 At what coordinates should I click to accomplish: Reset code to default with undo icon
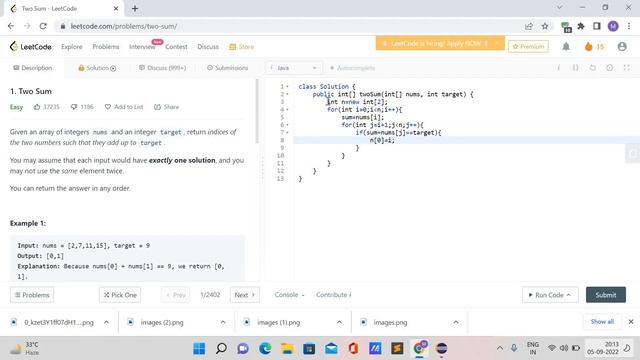[592, 68]
